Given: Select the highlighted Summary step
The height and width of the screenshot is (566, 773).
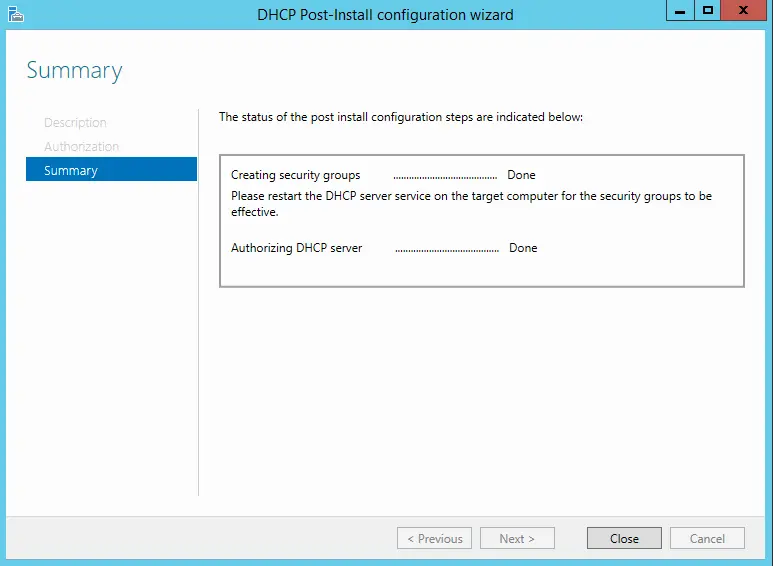Looking at the screenshot, I should (x=71, y=171).
